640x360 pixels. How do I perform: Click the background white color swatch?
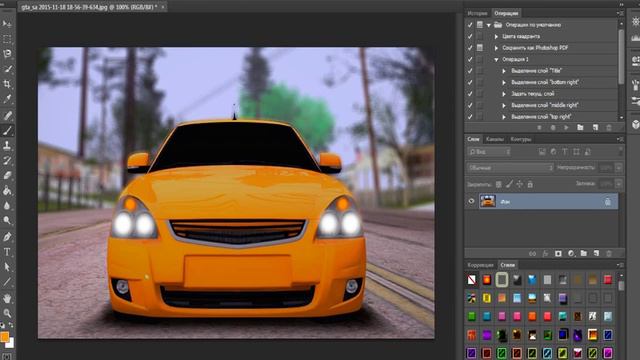click(10, 343)
